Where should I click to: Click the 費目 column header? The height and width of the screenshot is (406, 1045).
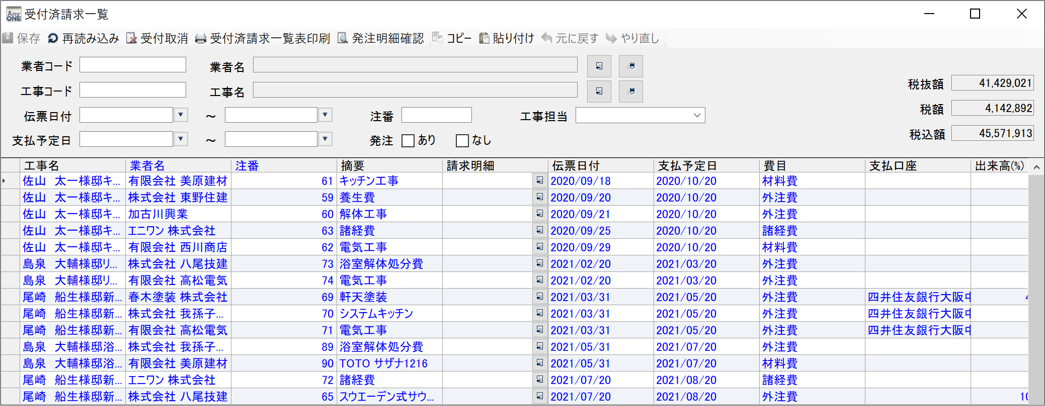tap(812, 165)
